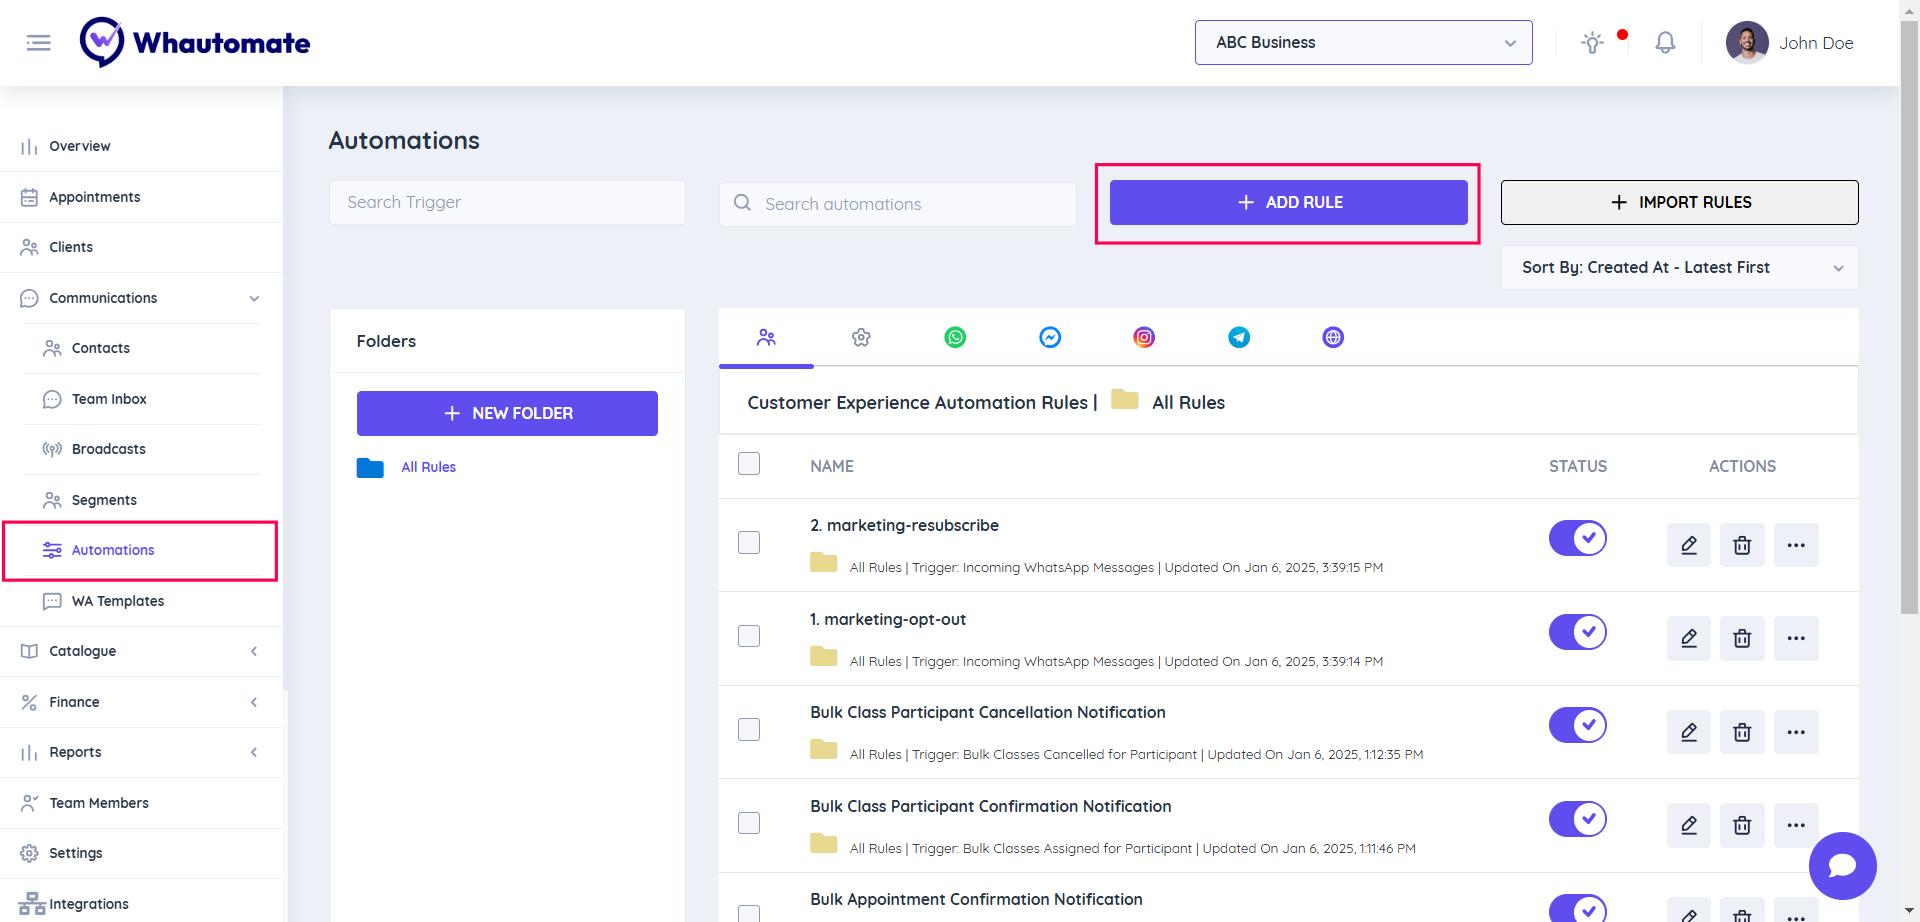The height and width of the screenshot is (922, 1920).
Task: Tick the checkbox for 1. marketing-opt-out
Action: 749,636
